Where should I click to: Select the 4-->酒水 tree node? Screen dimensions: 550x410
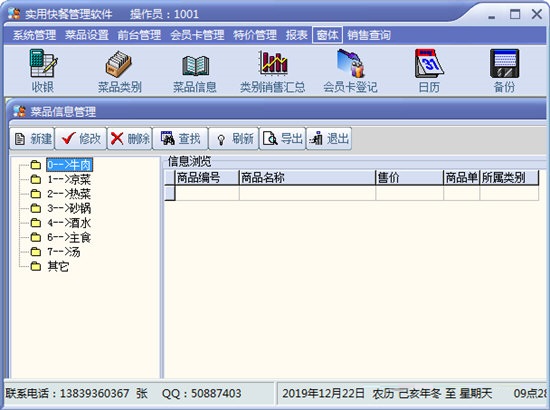[69, 223]
